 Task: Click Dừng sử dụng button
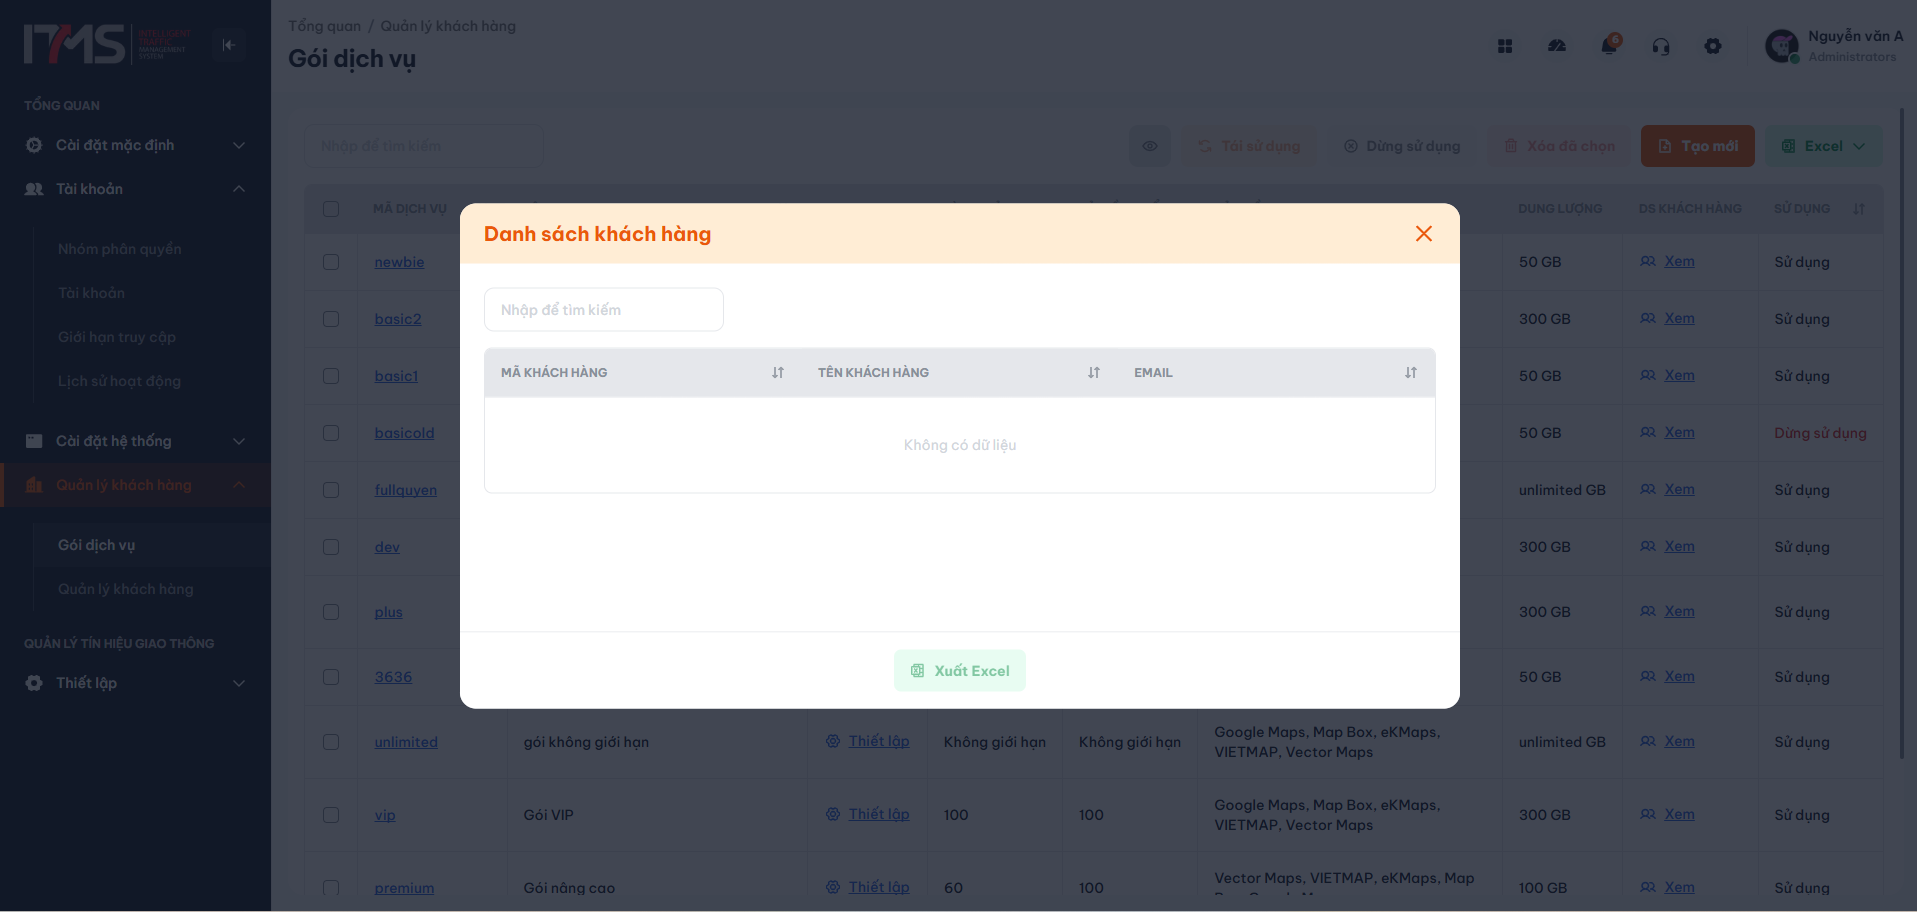(x=1402, y=146)
